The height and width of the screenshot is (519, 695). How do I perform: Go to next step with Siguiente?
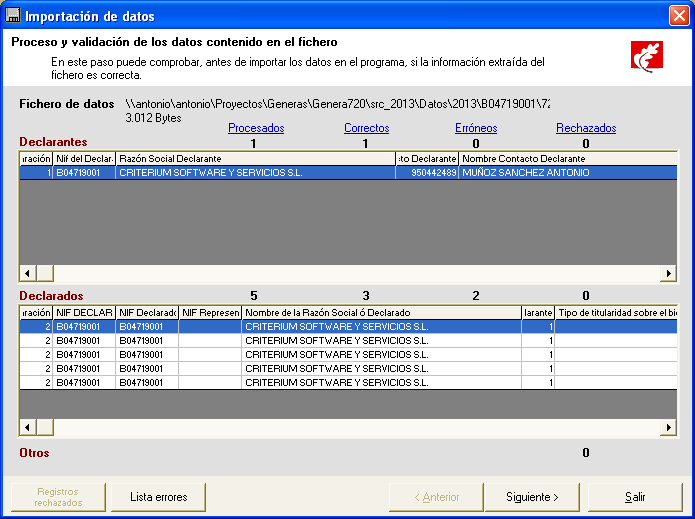532,497
